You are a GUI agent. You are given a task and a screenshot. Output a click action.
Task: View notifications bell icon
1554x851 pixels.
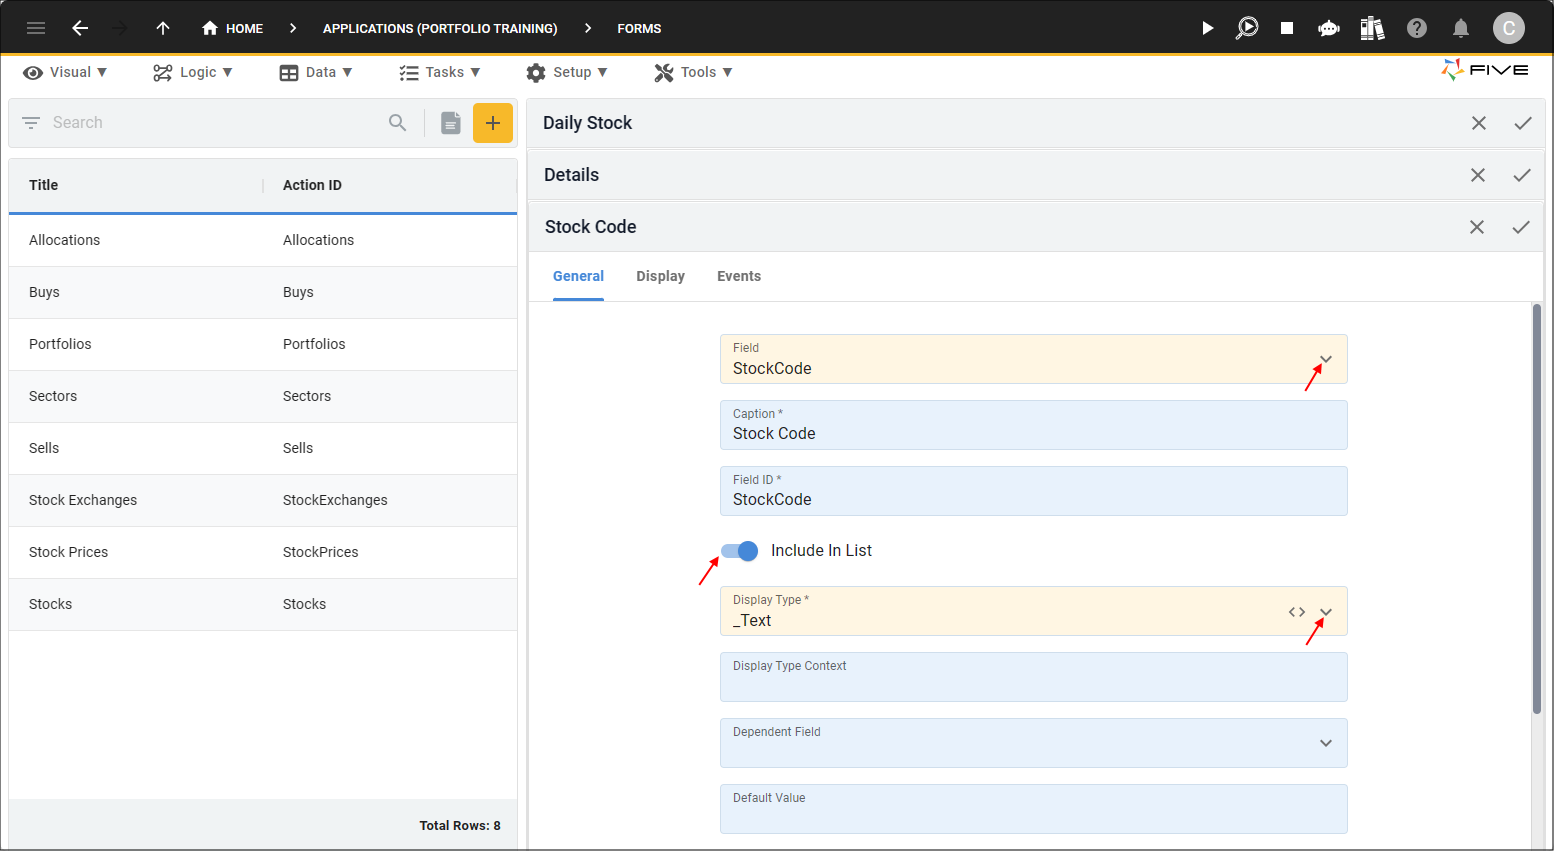[x=1461, y=28]
